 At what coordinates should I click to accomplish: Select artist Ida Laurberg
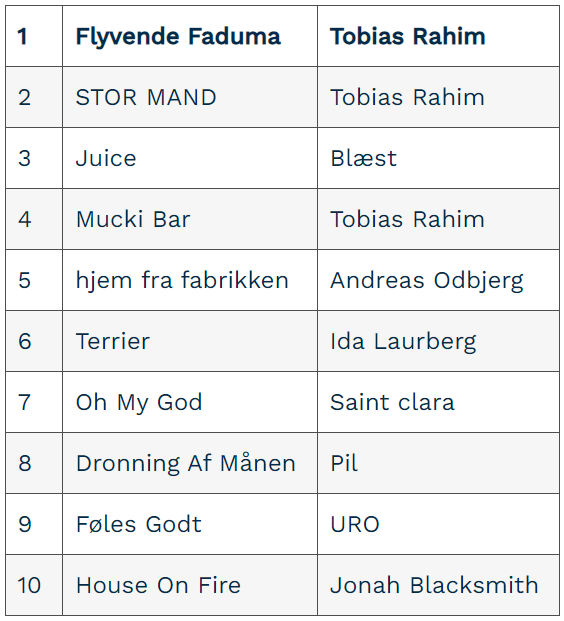coord(403,342)
